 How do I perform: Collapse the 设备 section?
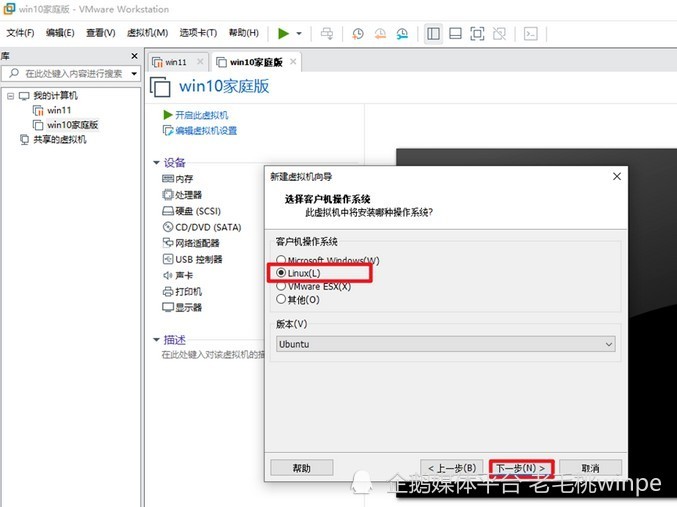pos(156,163)
